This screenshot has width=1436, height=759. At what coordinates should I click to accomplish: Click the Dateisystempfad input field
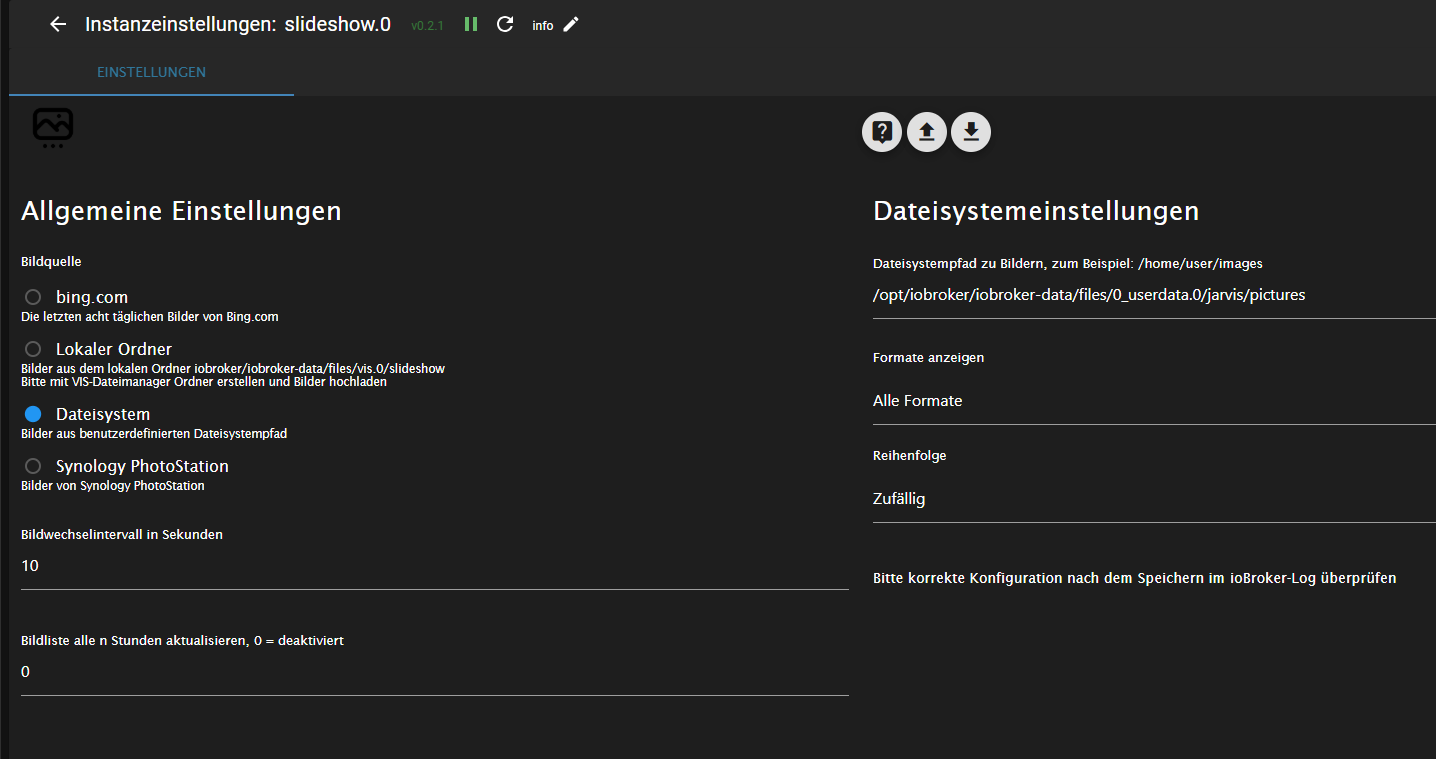tap(1154, 295)
